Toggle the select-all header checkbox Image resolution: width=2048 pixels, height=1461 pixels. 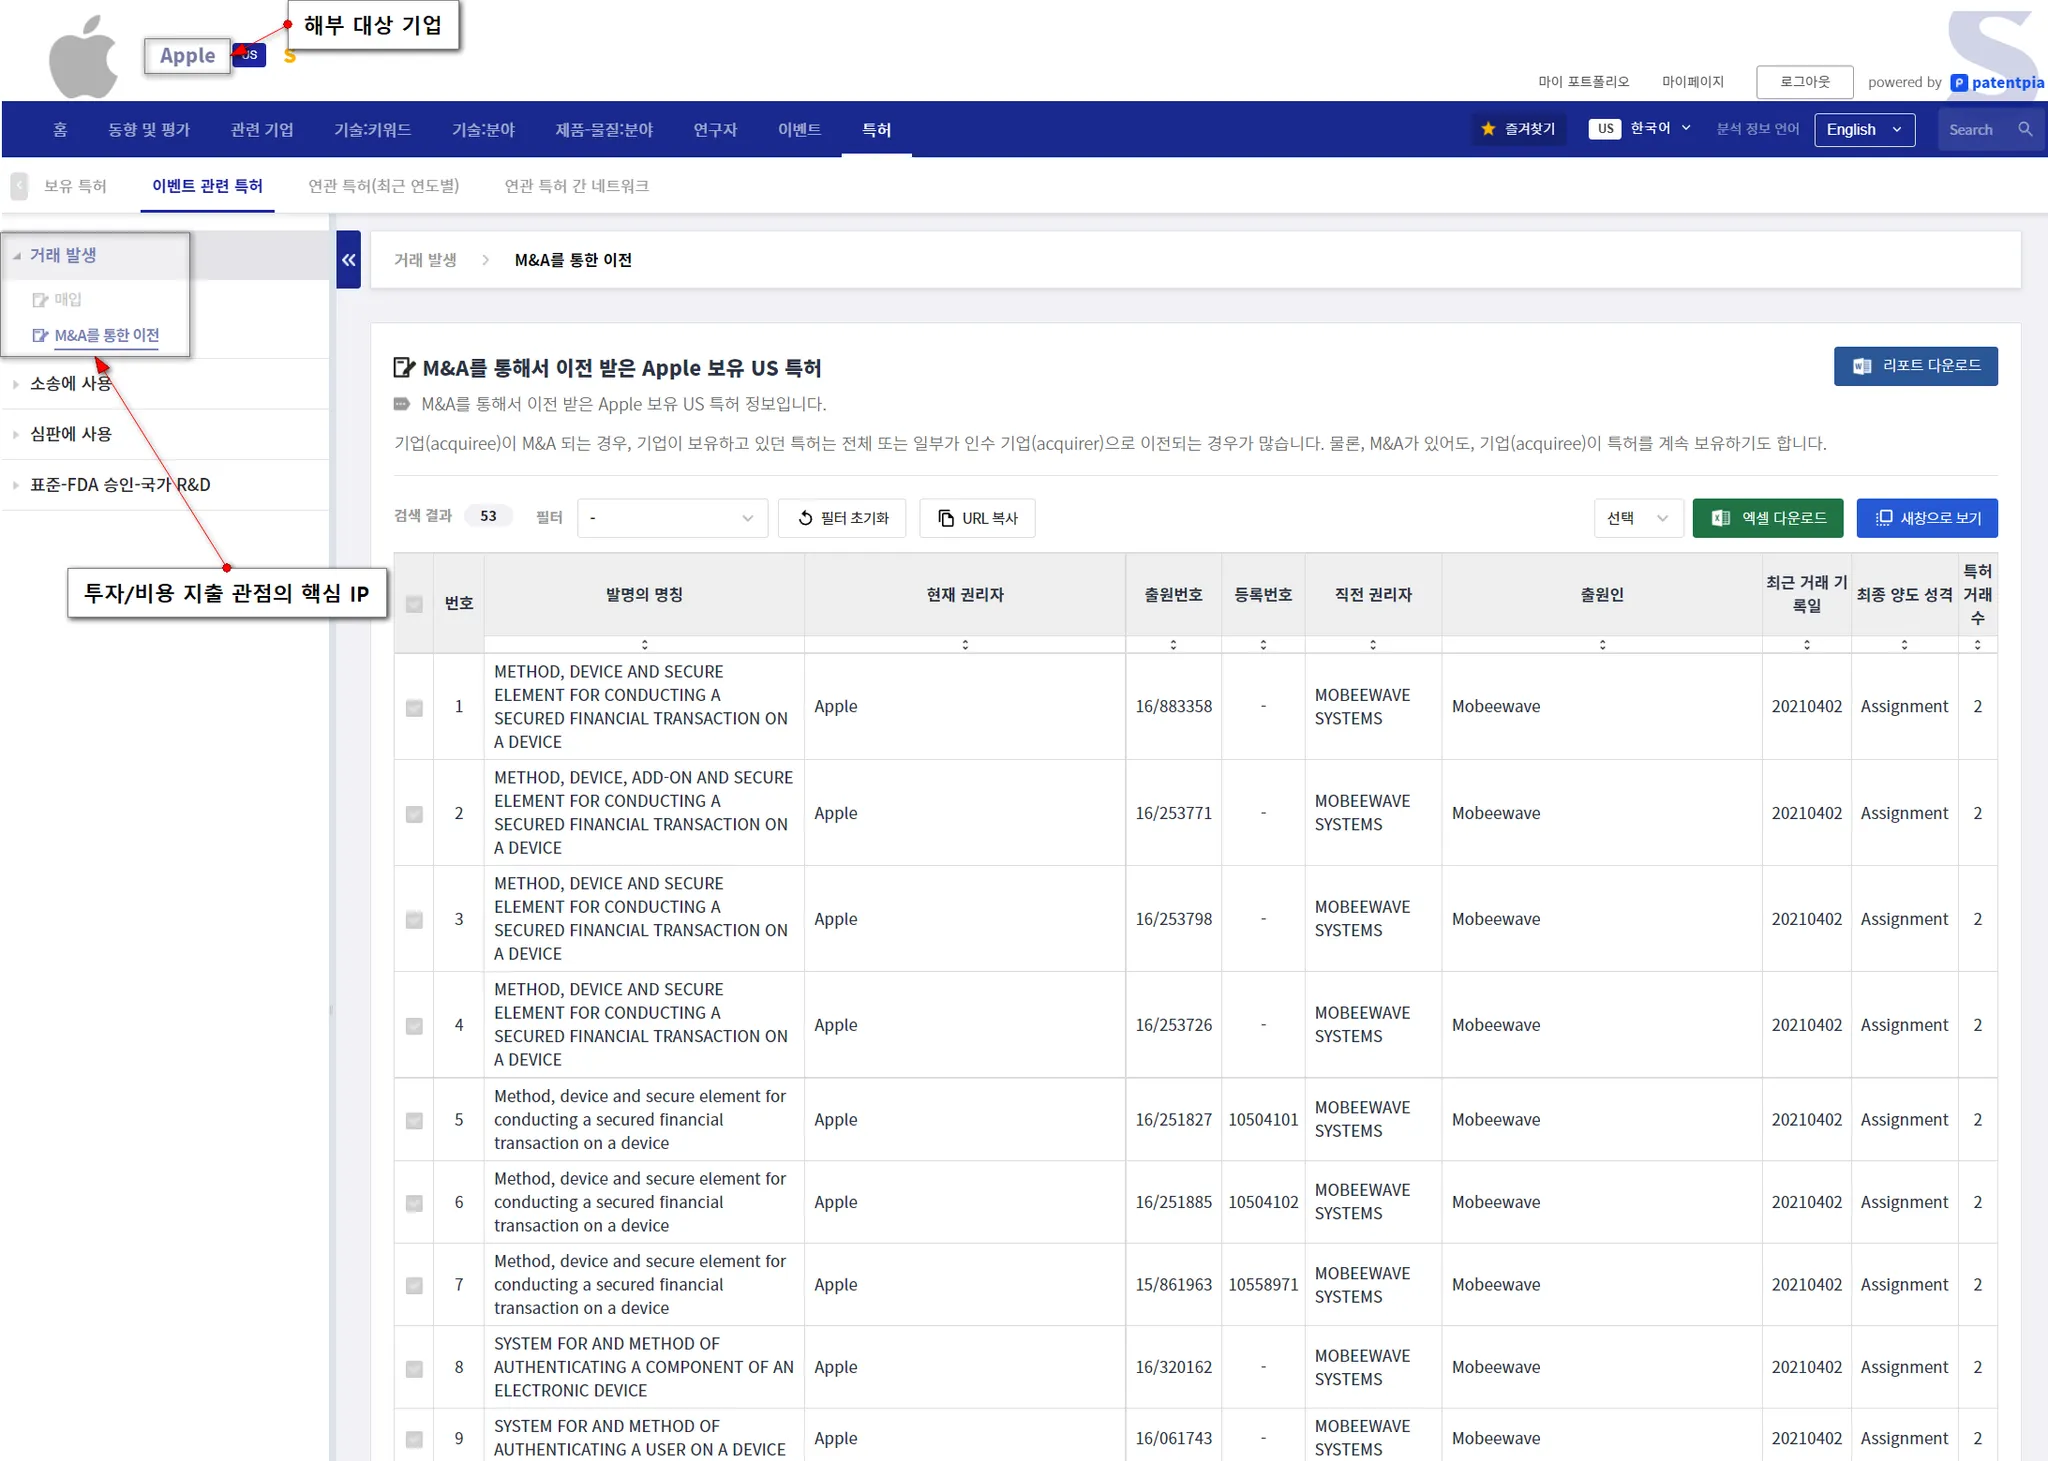point(414,604)
